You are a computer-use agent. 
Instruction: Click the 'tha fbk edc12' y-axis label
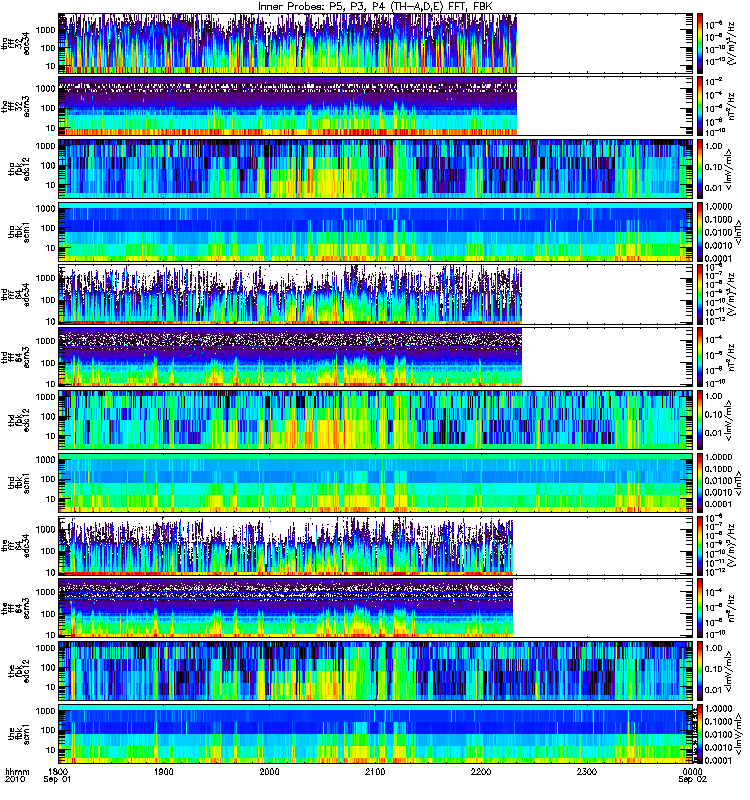tap(19, 169)
